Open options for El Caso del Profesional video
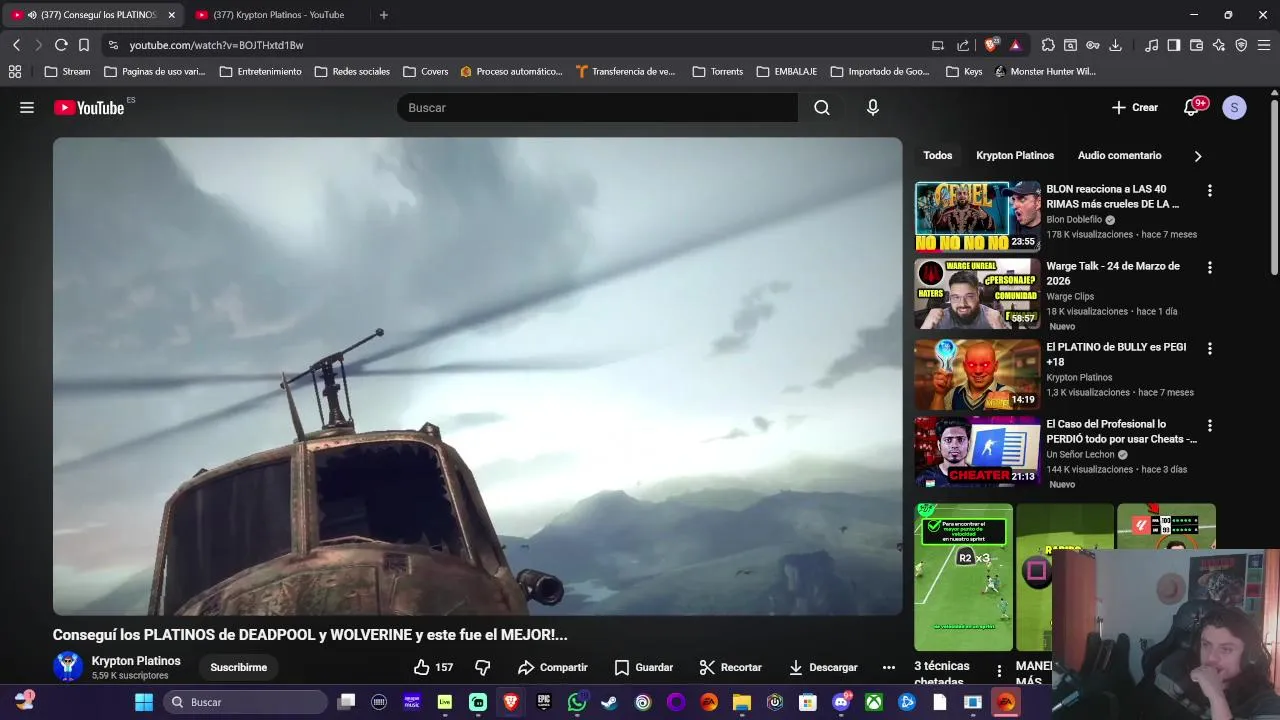The height and width of the screenshot is (720, 1280). point(1210,425)
